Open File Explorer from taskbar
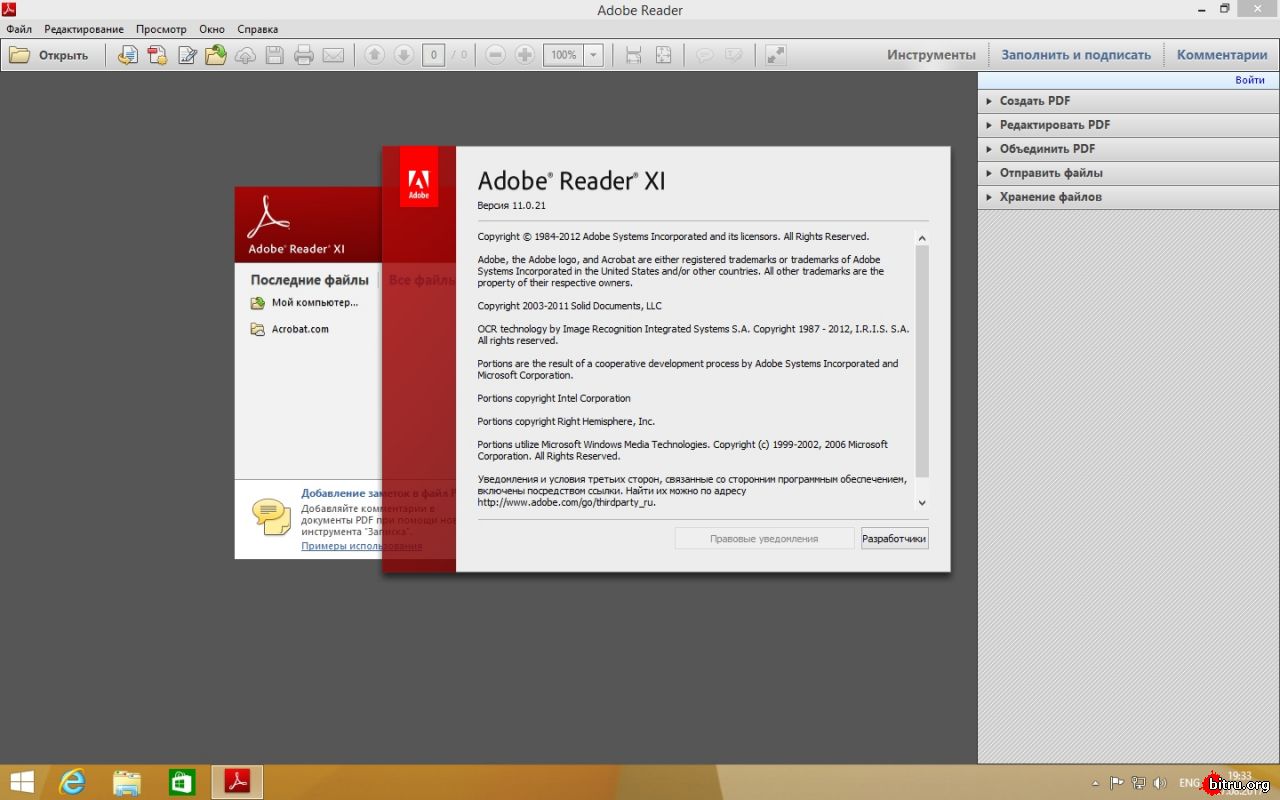The height and width of the screenshot is (800, 1280). [x=127, y=782]
